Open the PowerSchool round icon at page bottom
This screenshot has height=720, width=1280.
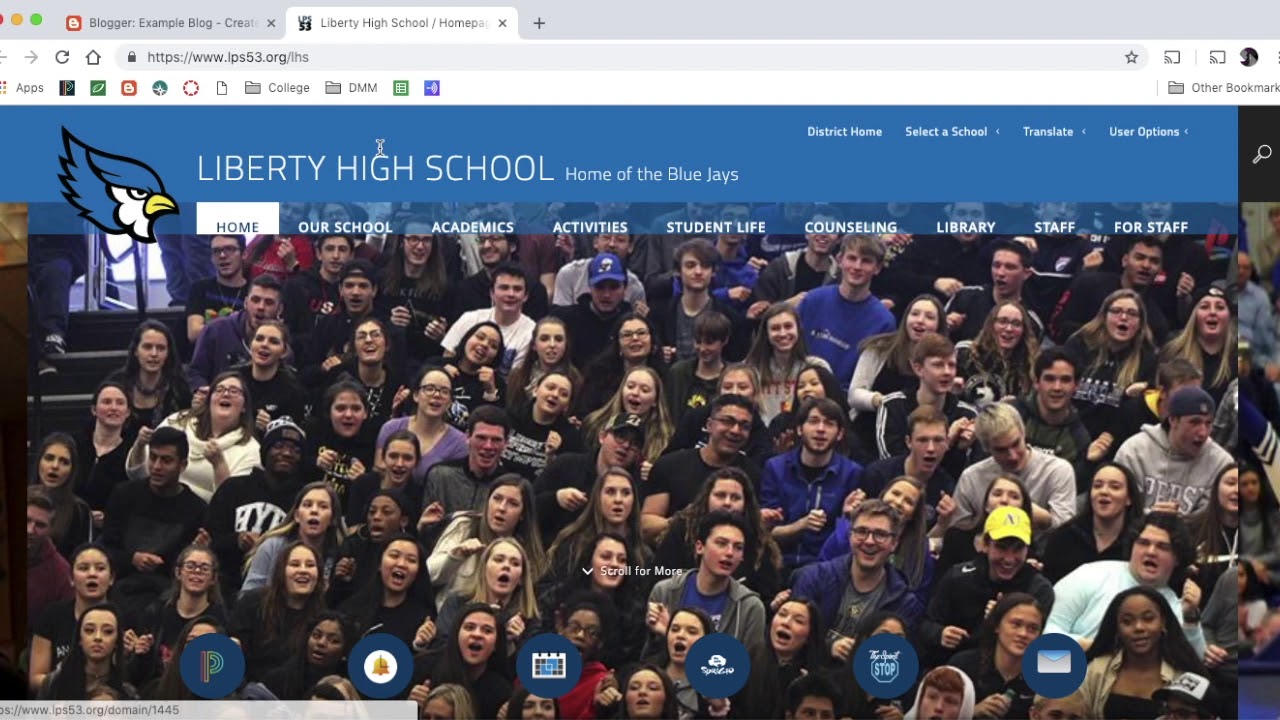[212, 665]
